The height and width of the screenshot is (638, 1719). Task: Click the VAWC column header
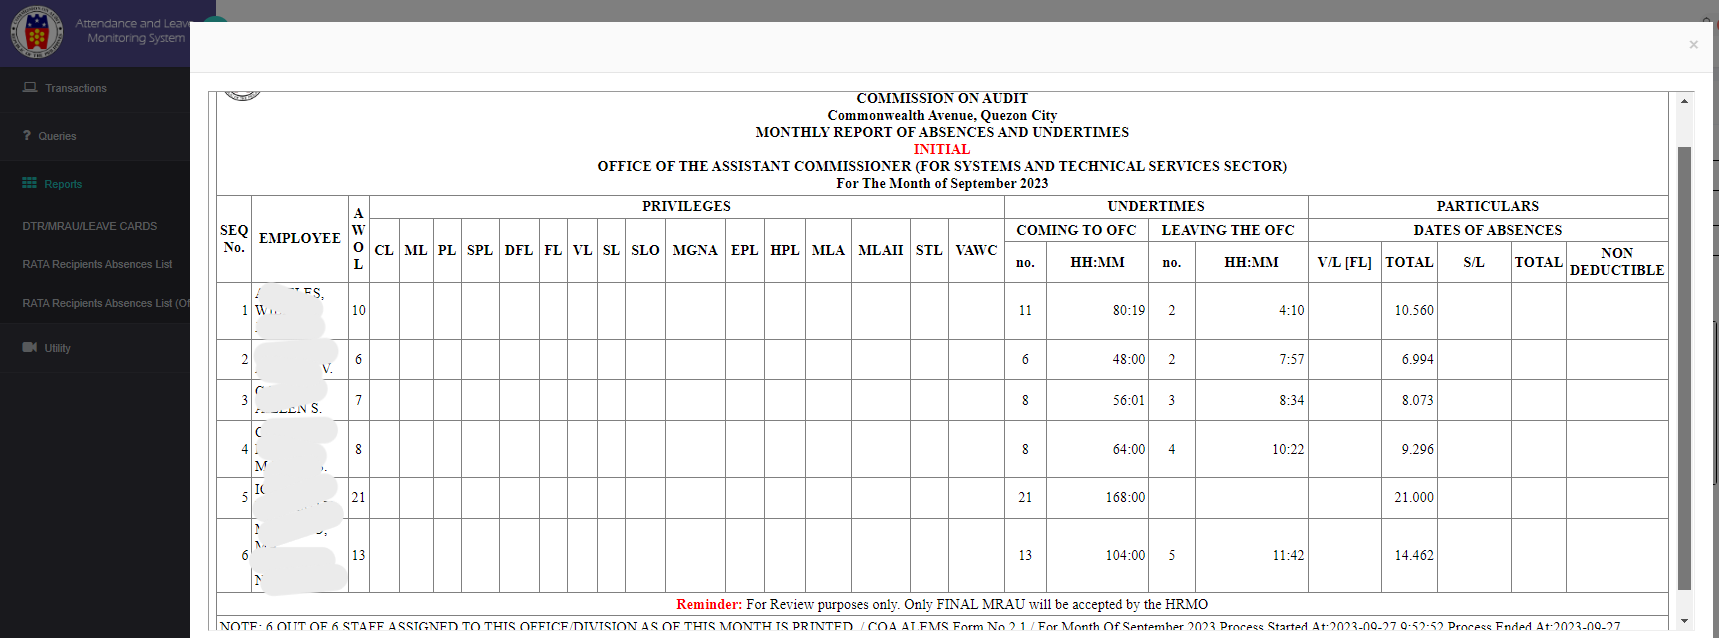pyautogui.click(x=976, y=250)
